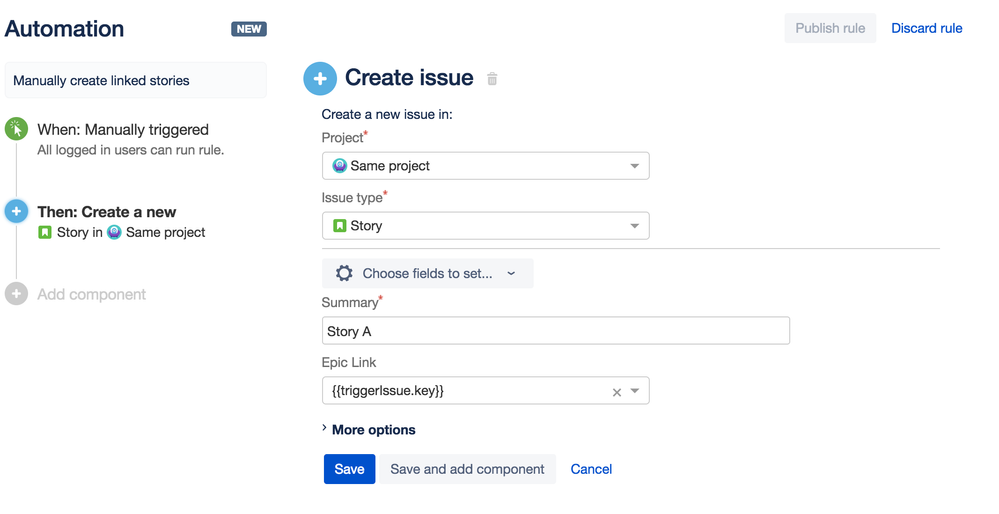Open the Choose fields to set menu

pos(428,273)
